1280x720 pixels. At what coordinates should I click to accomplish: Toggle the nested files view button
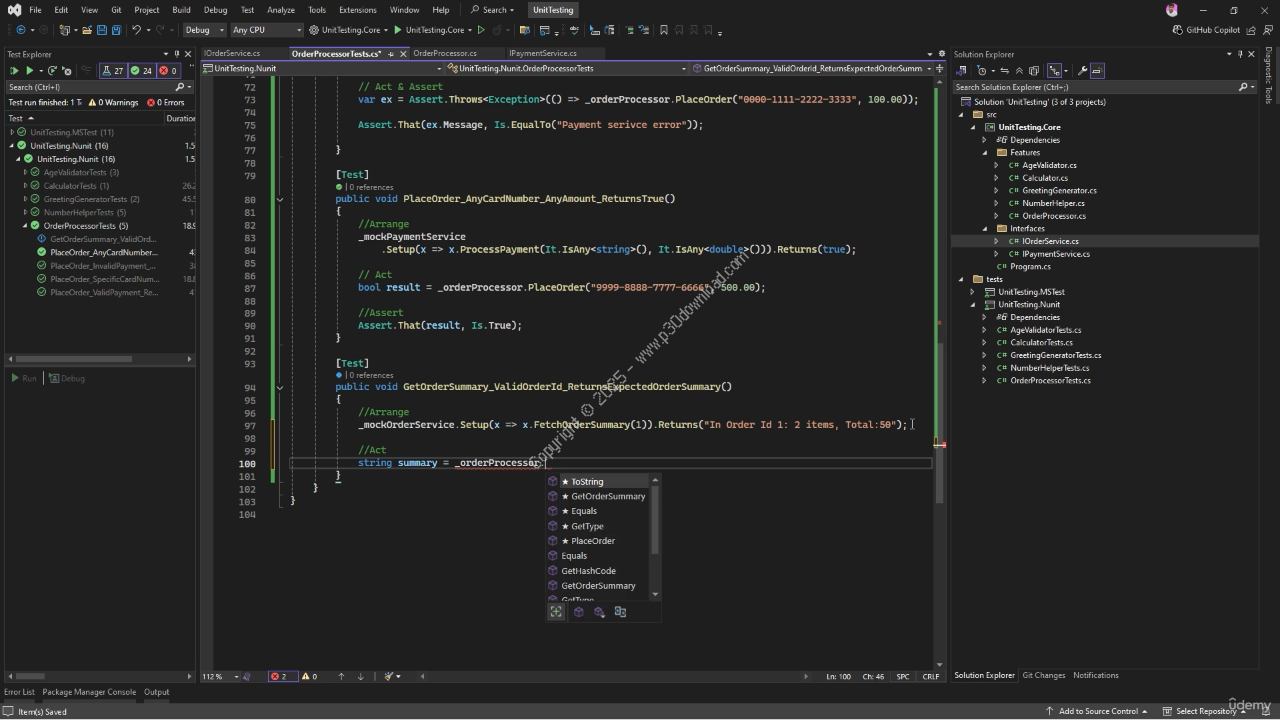1054,71
